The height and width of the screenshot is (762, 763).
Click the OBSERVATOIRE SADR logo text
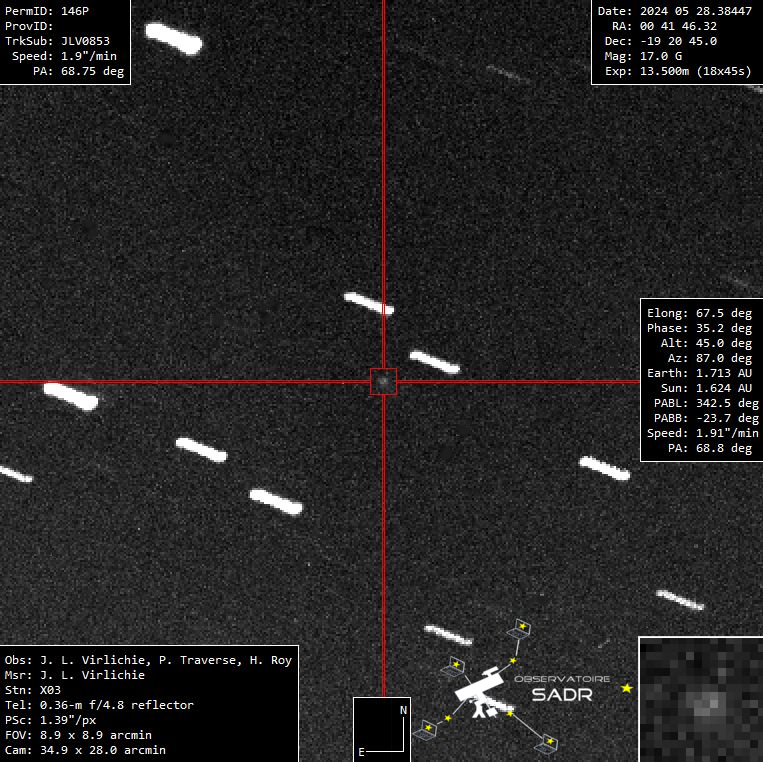tap(562, 689)
